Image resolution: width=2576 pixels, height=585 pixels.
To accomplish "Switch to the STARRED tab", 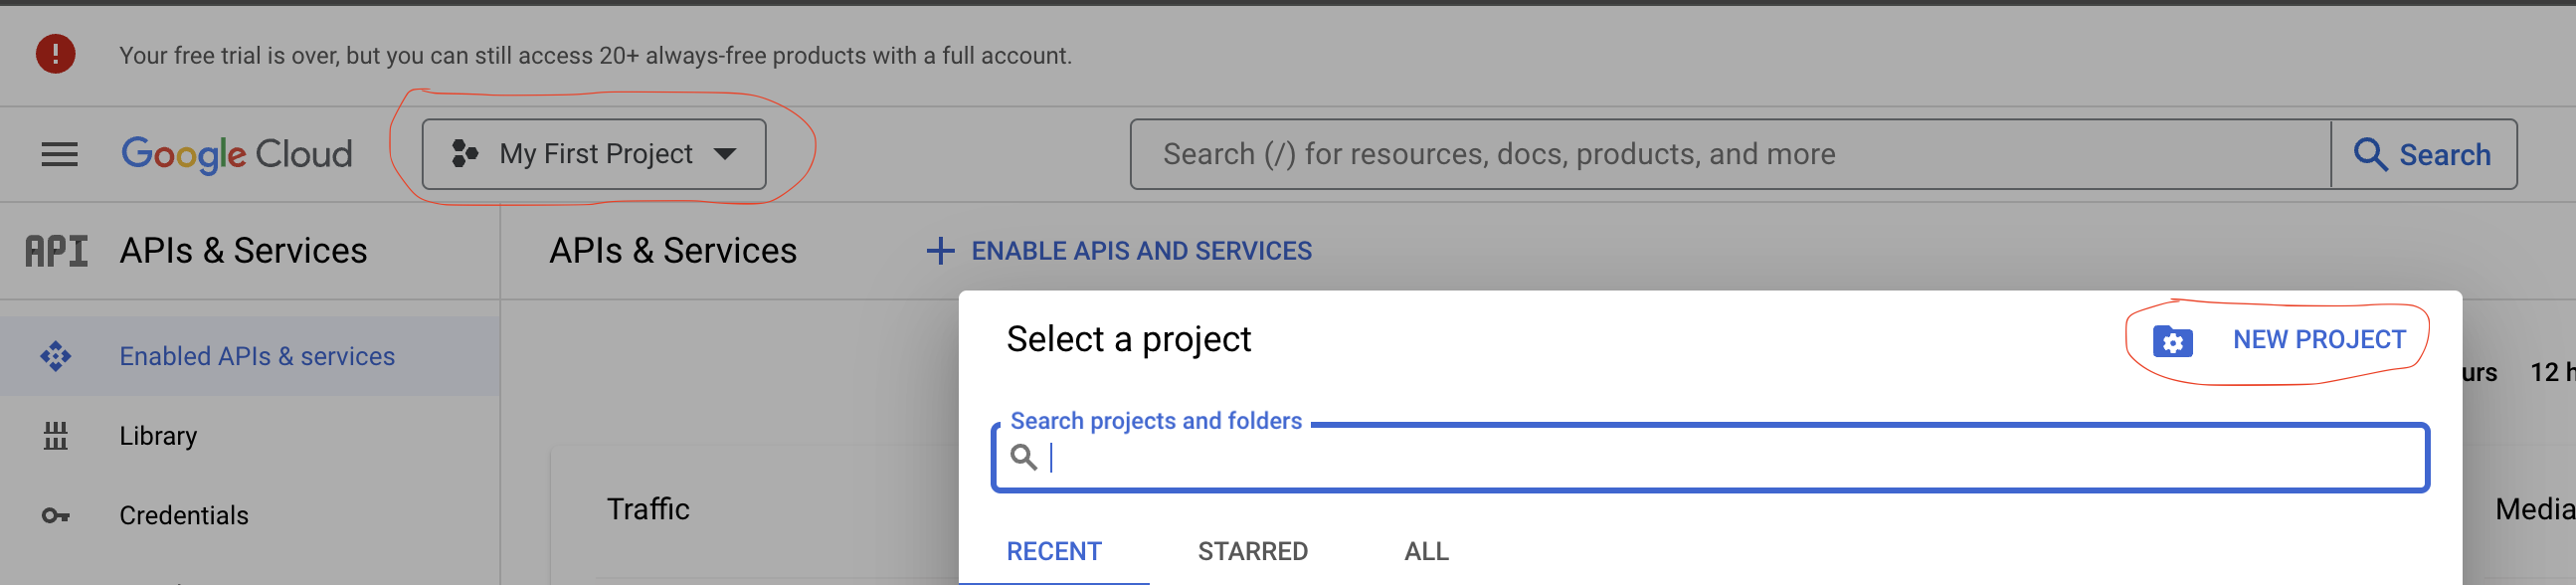I will pyautogui.click(x=1252, y=551).
